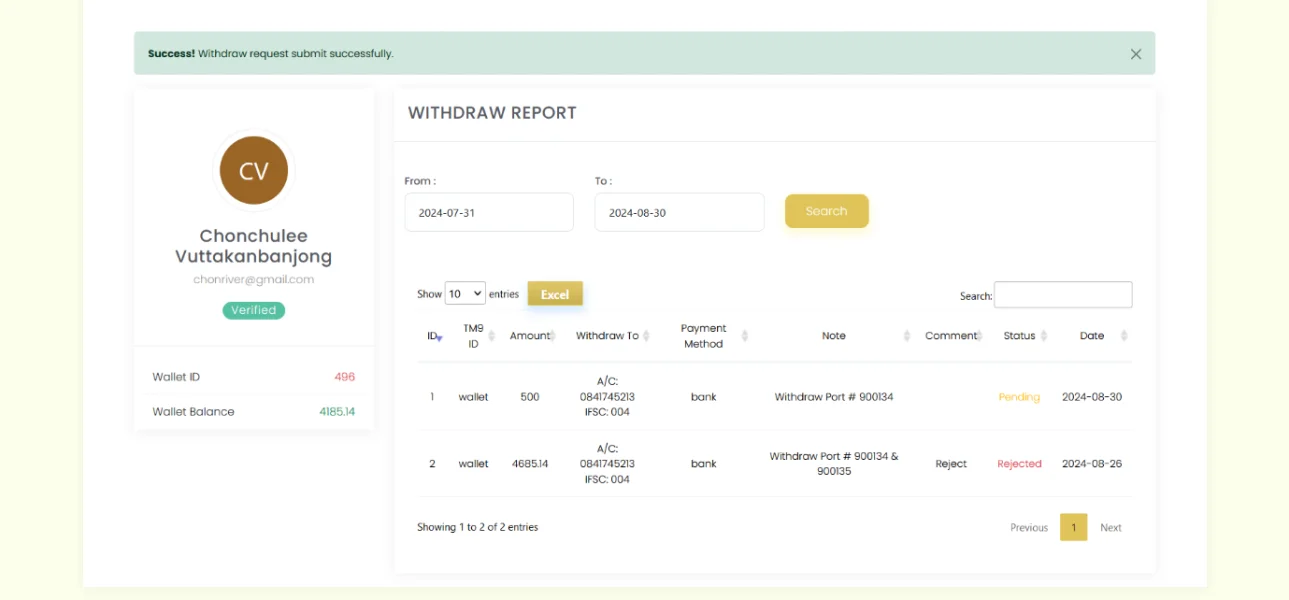Click the CV profile avatar

pyautogui.click(x=254, y=171)
